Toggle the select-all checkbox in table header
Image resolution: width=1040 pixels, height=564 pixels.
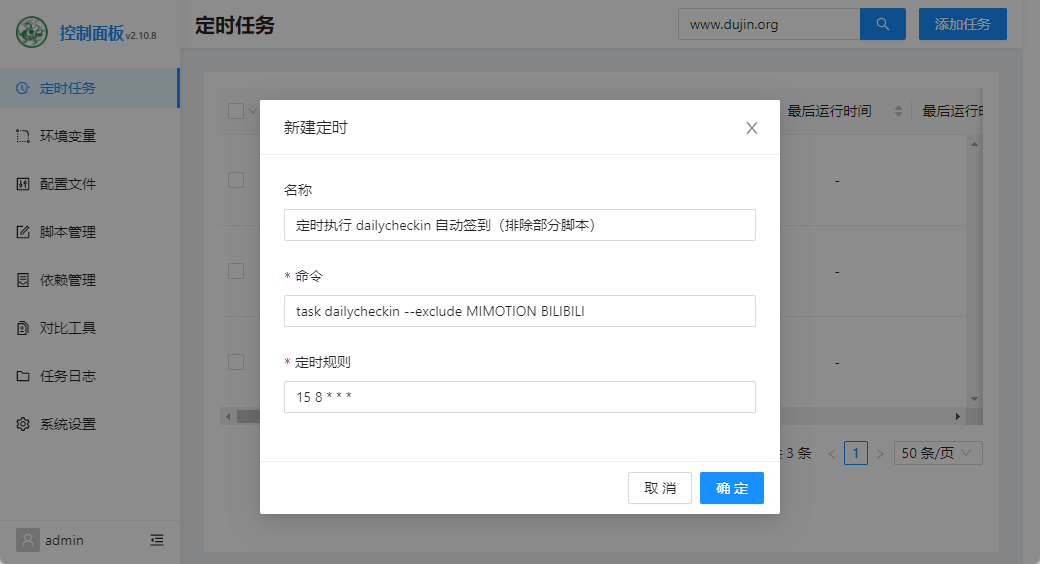click(236, 111)
